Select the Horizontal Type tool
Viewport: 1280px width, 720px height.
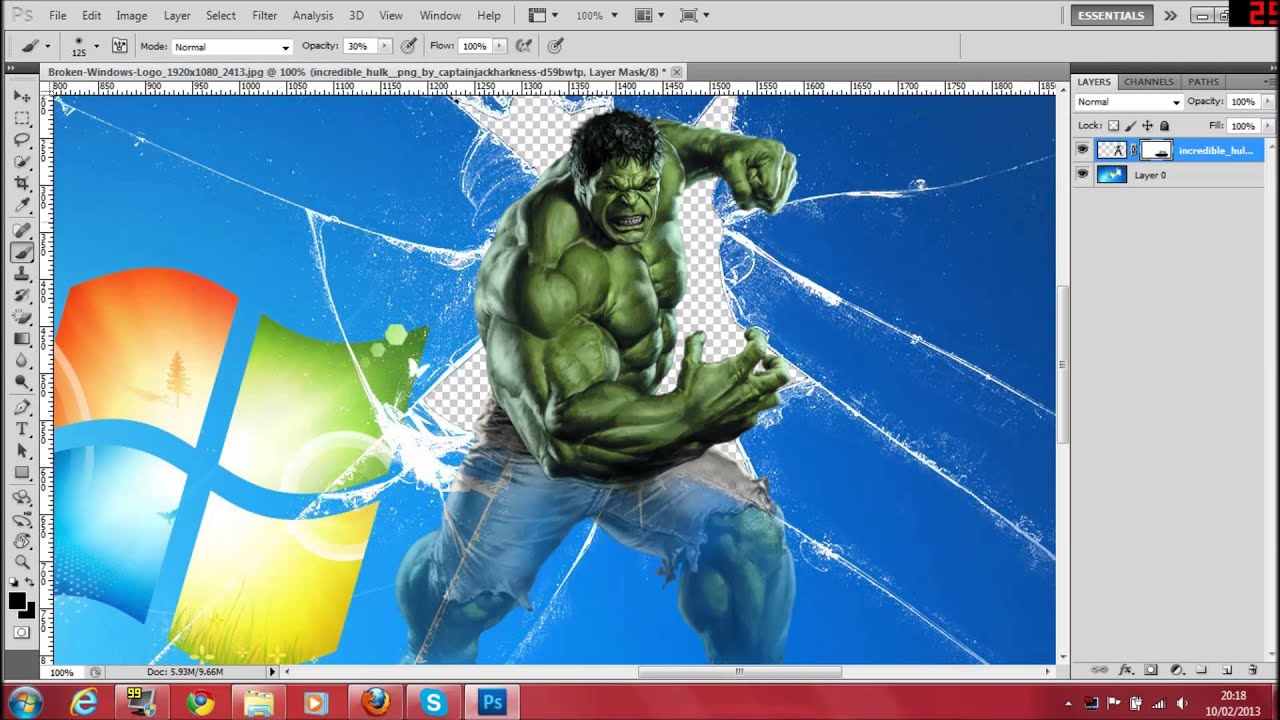point(21,430)
